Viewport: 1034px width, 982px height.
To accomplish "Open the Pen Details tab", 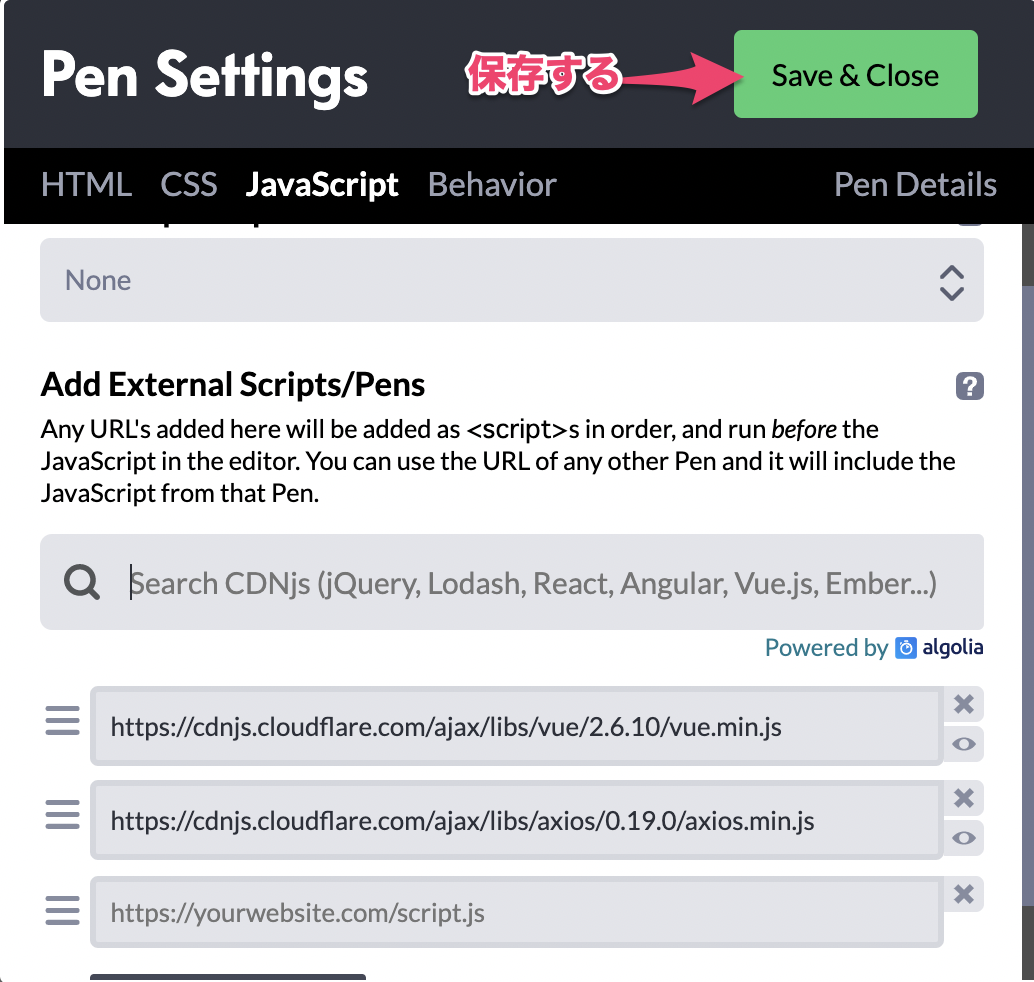I will click(x=915, y=185).
